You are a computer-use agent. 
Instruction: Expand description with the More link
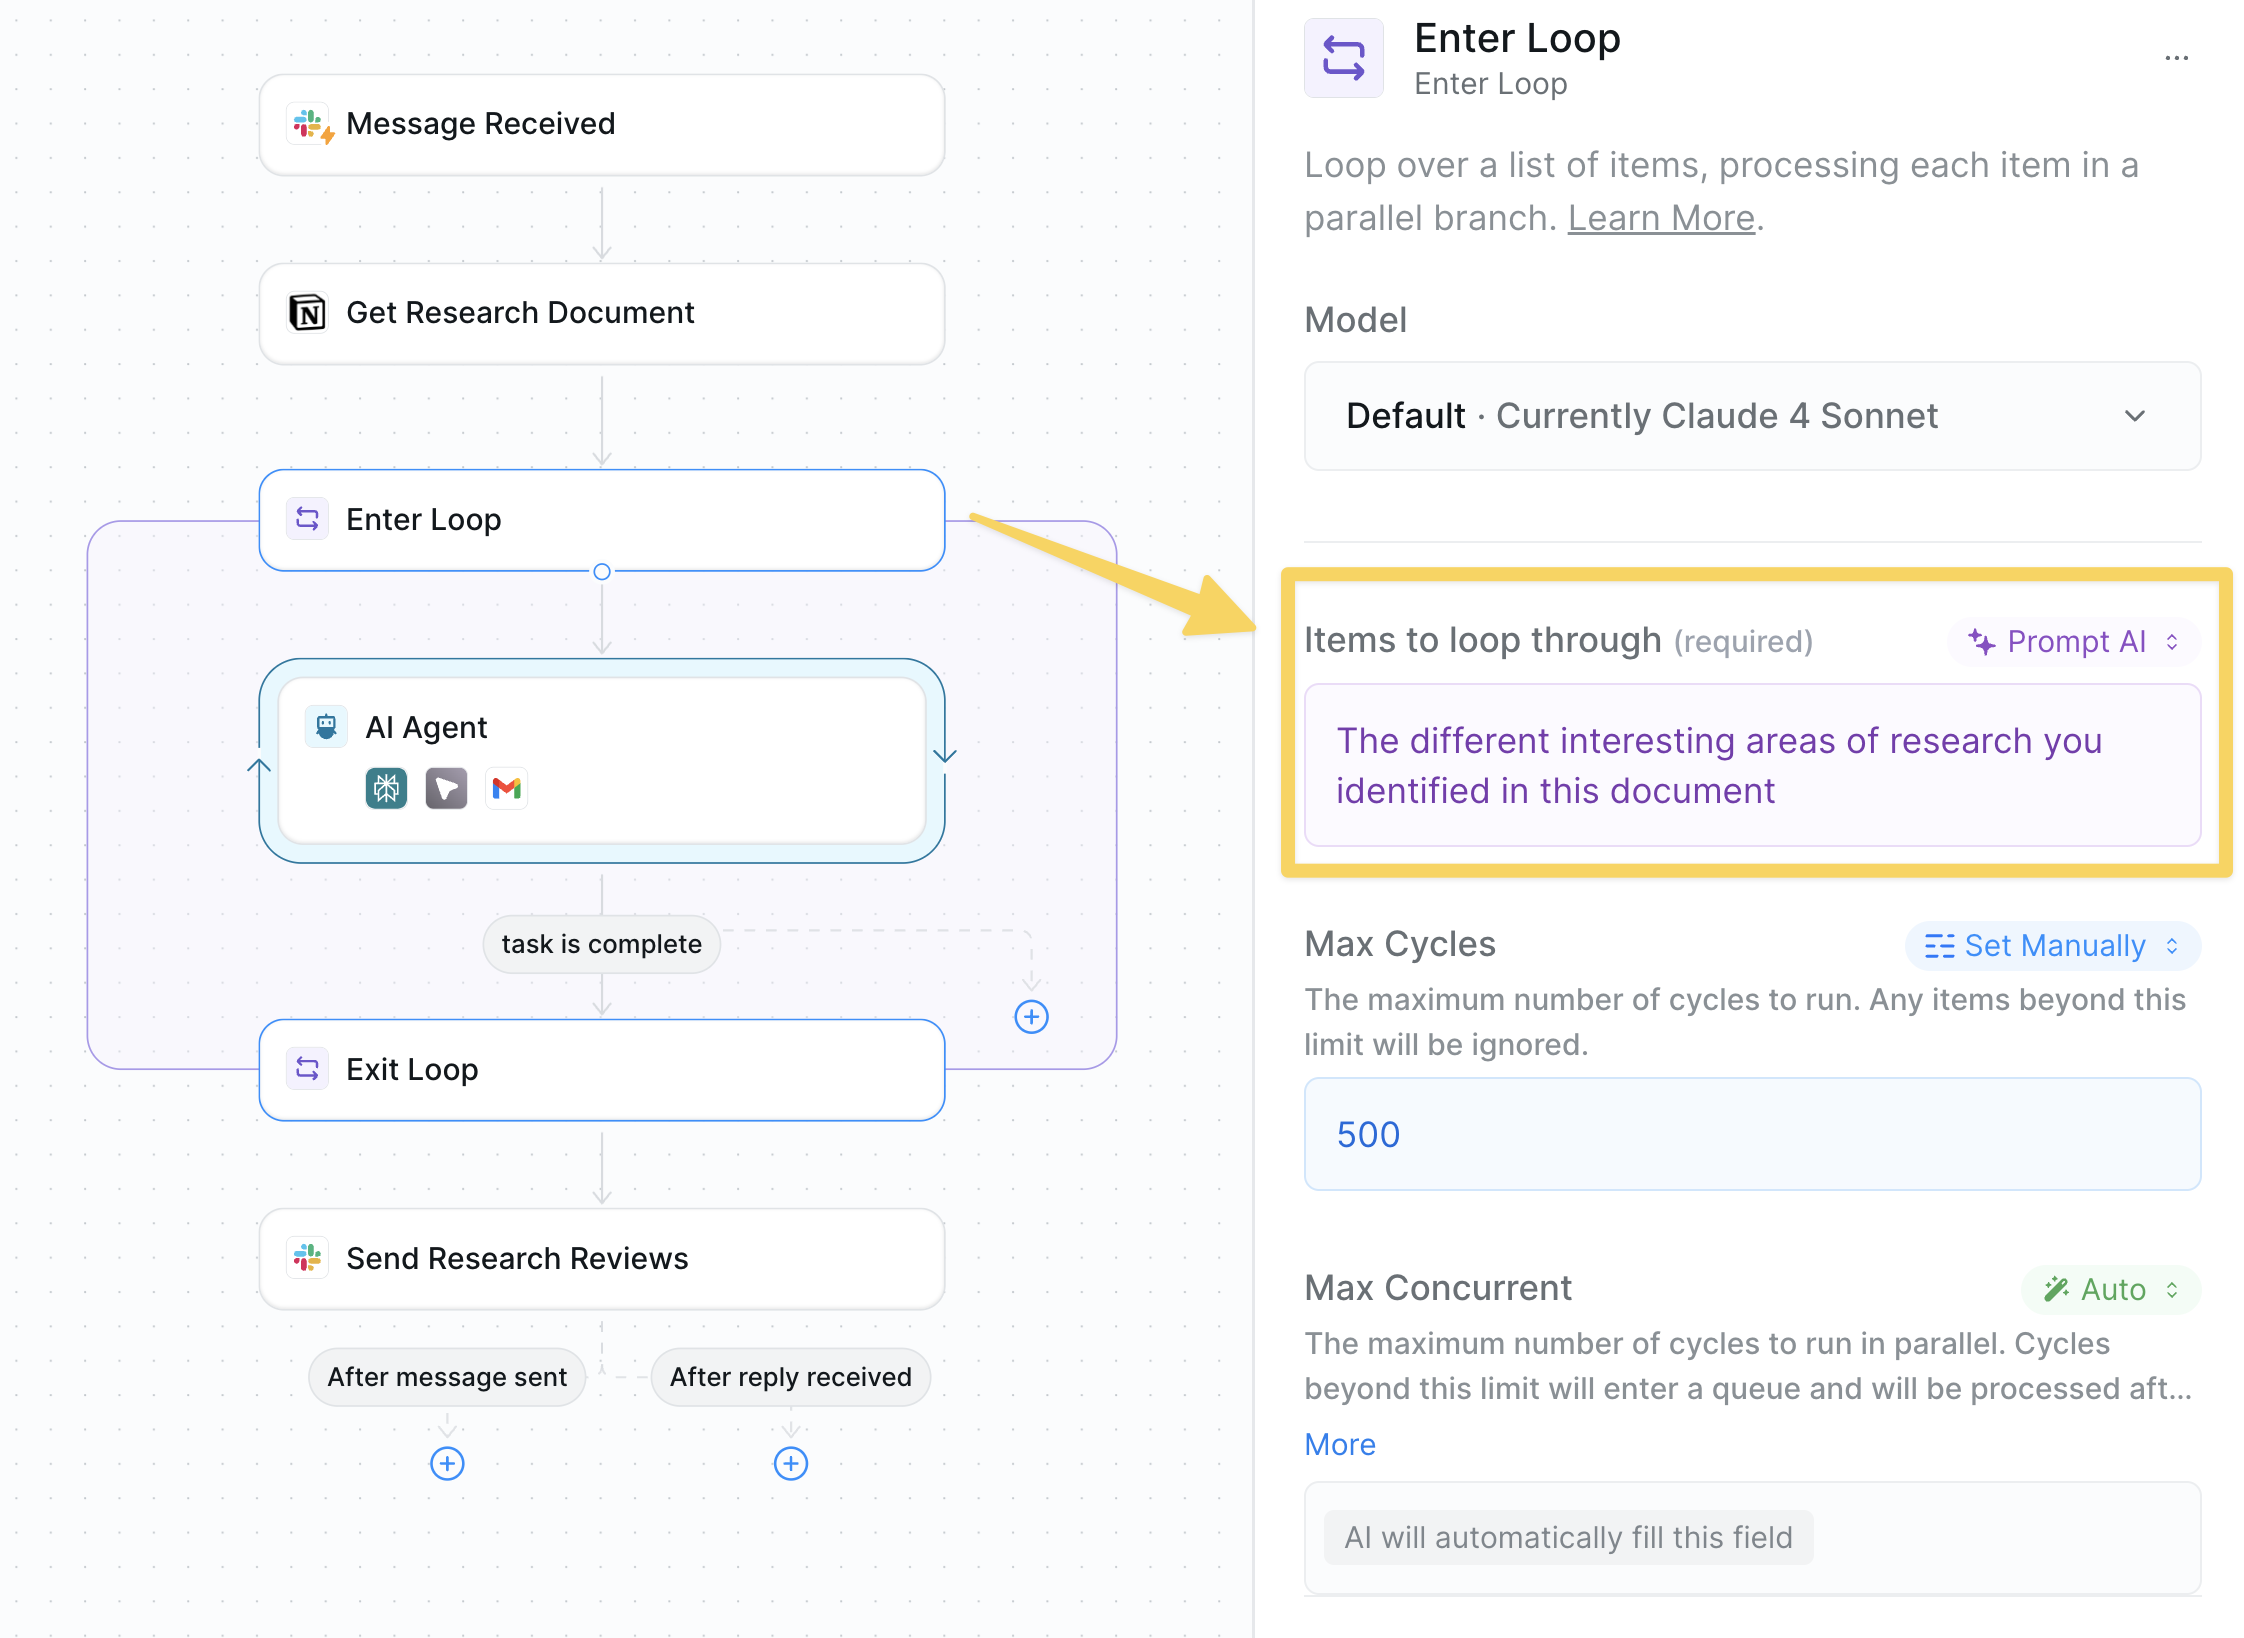(x=1340, y=1445)
